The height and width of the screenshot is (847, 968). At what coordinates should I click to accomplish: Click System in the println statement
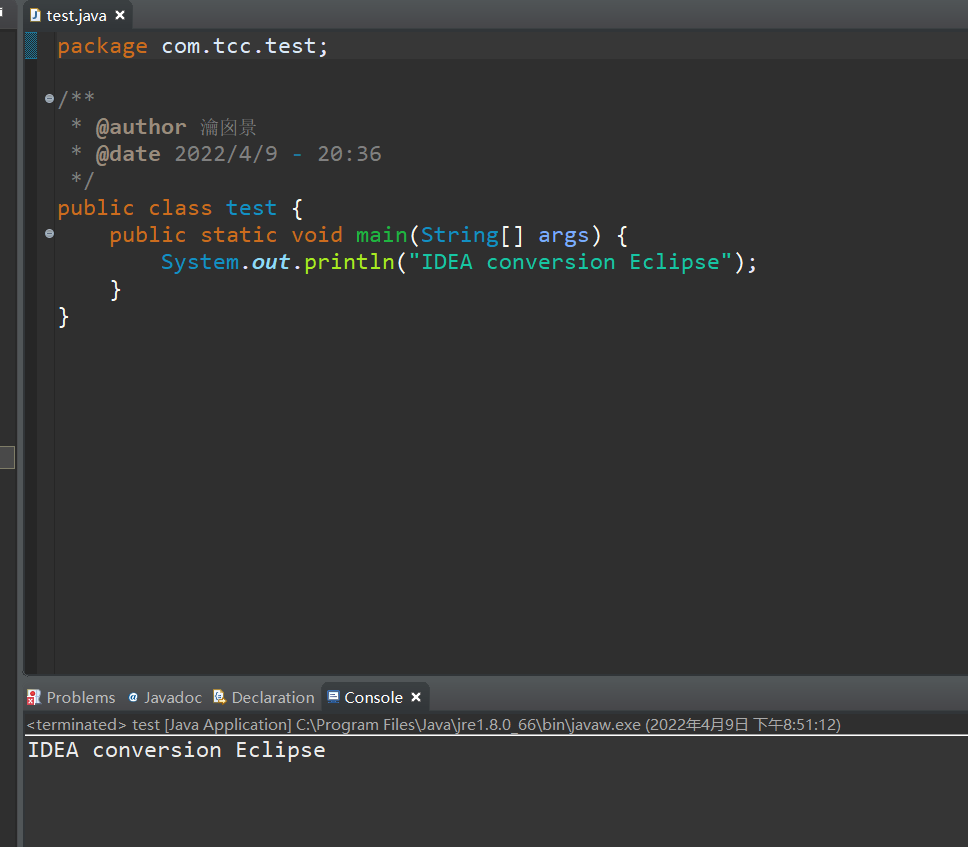[x=199, y=262]
